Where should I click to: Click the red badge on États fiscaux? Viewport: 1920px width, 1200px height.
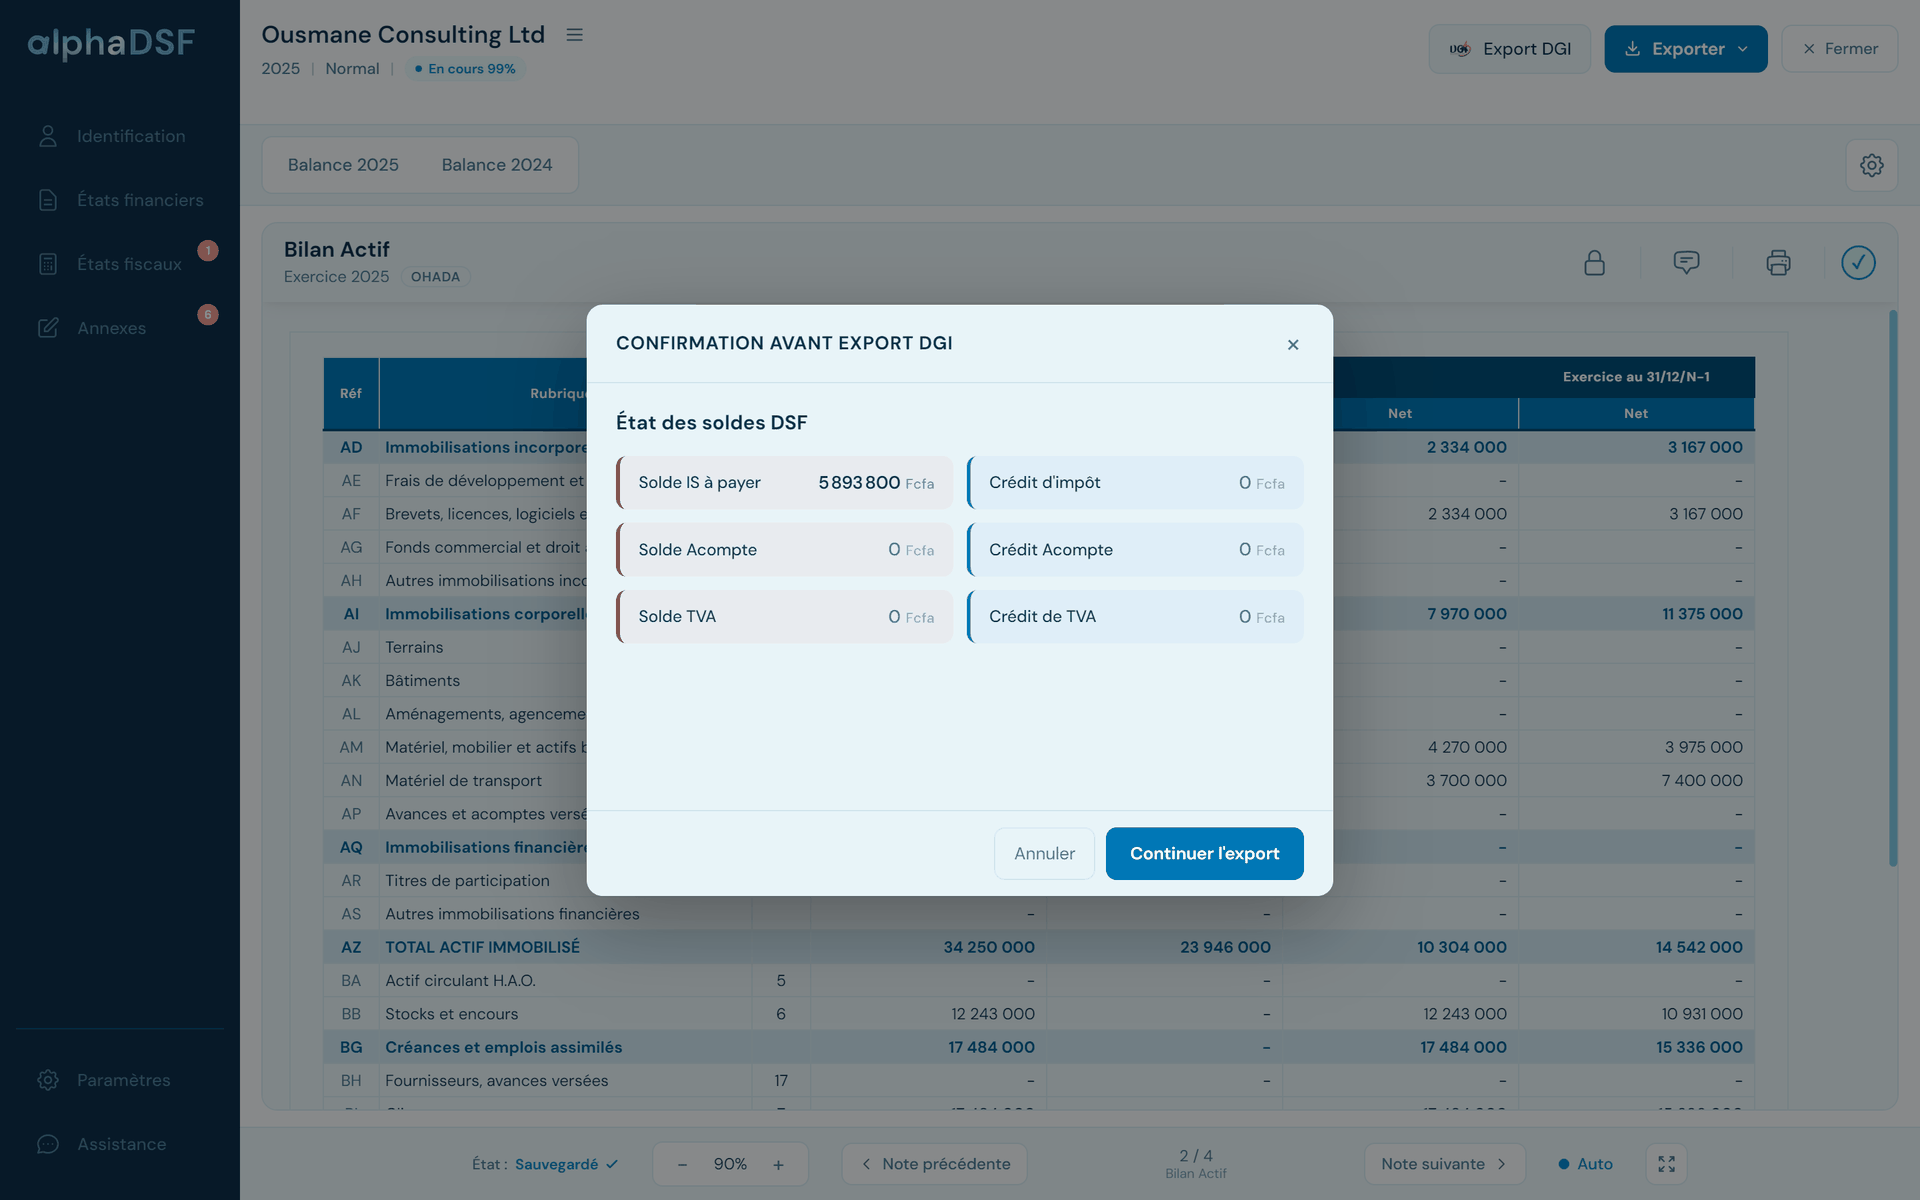coord(207,251)
